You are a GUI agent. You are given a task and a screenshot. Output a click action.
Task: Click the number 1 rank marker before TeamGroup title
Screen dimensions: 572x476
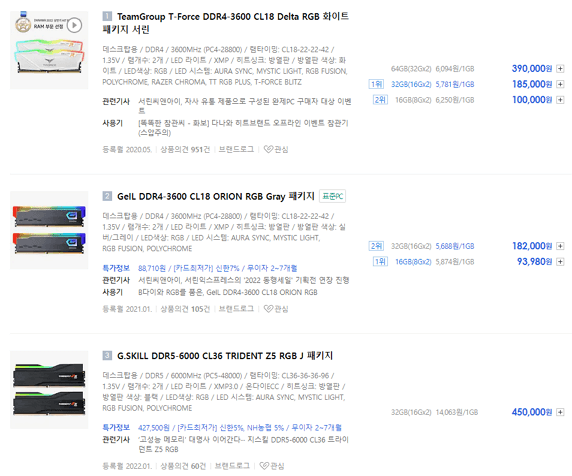(x=107, y=16)
